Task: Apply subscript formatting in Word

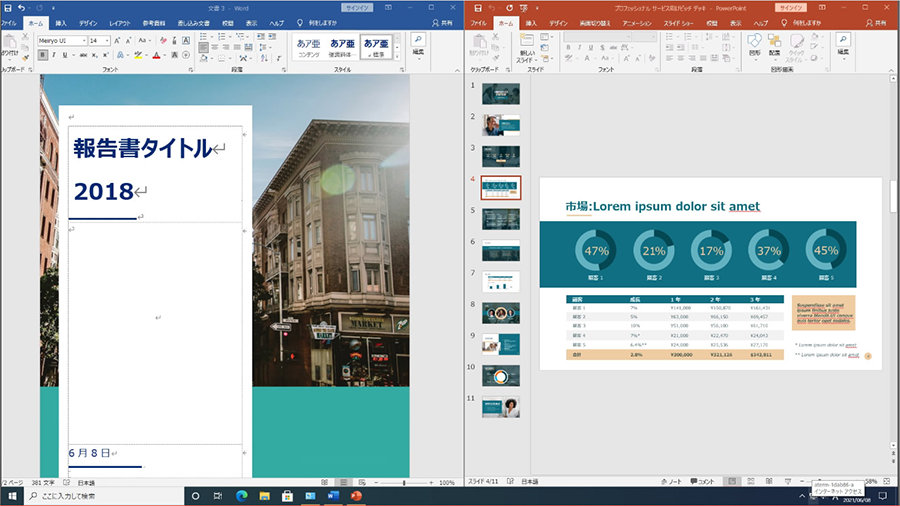Action: tap(95, 56)
